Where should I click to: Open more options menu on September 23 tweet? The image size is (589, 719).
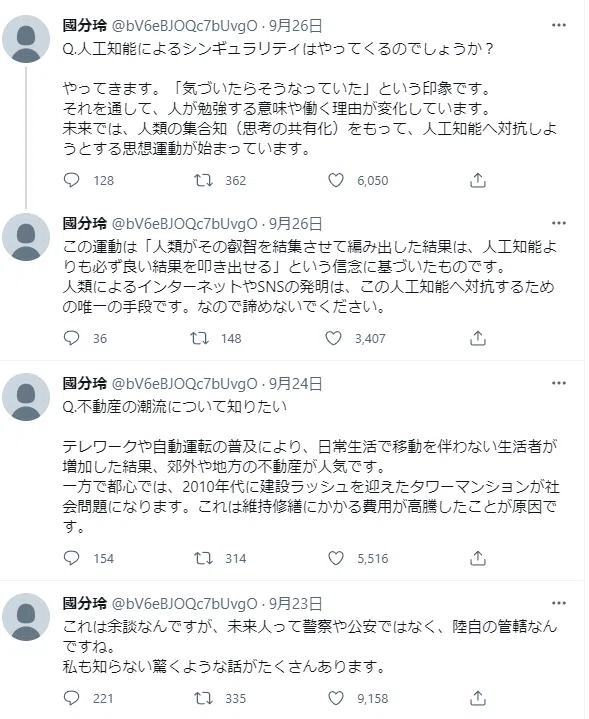click(558, 603)
